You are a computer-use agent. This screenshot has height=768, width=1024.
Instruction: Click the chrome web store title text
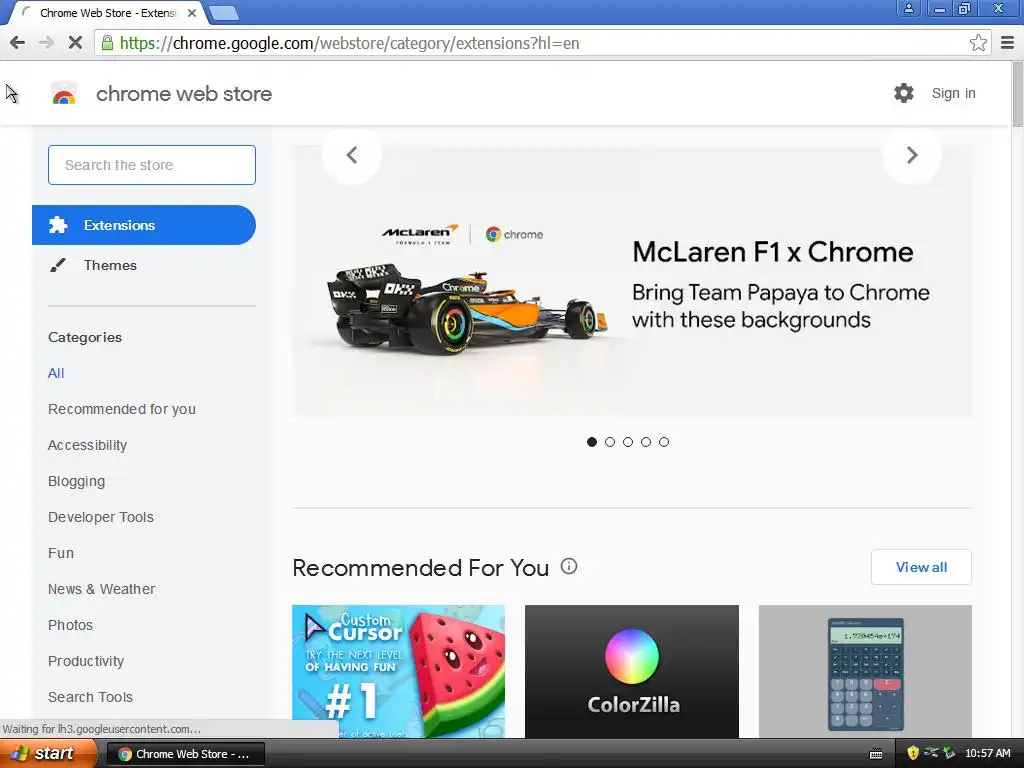pyautogui.click(x=184, y=94)
